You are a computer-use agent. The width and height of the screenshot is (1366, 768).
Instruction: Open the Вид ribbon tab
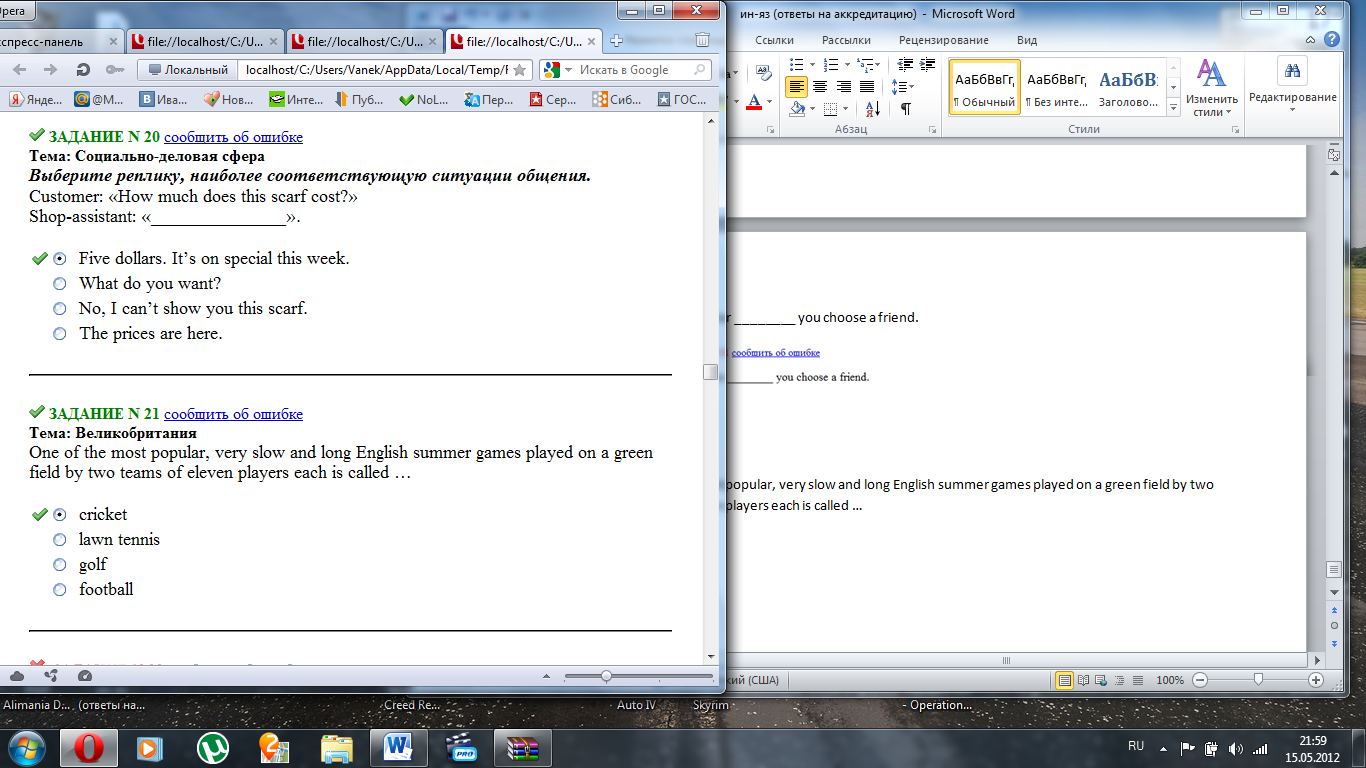[x=1027, y=40]
